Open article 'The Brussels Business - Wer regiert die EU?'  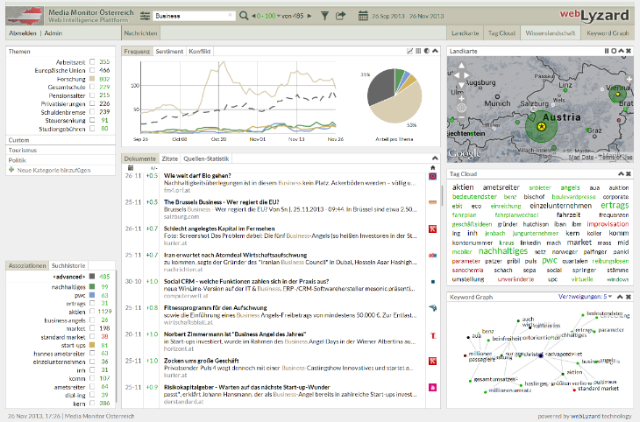pyautogui.click(x=222, y=202)
